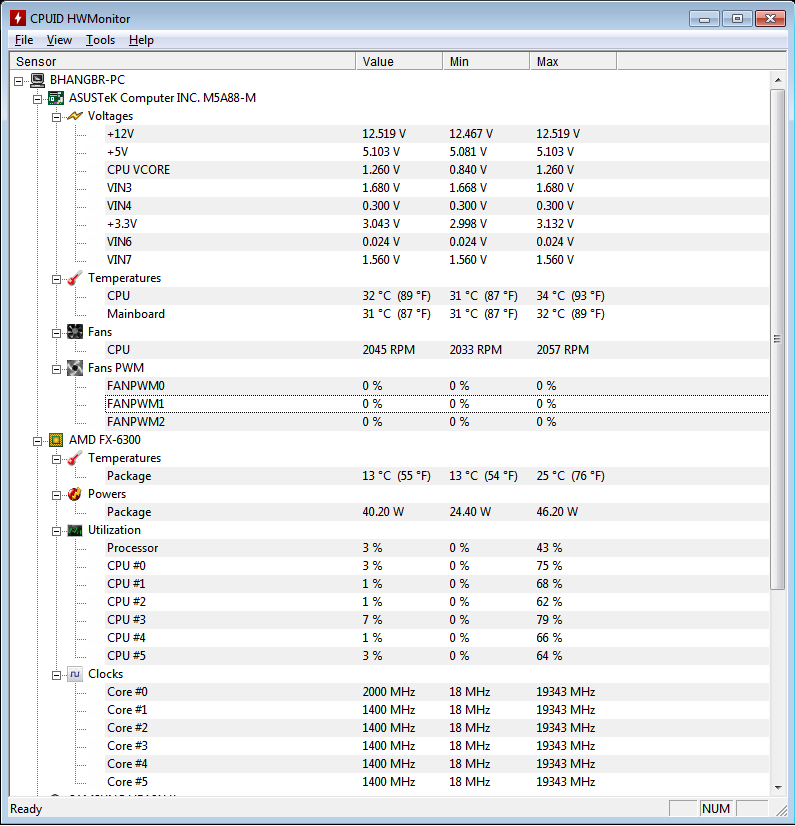Screen dimensions: 795x826
Task: Collapse the BHANGBR-PC root node
Action: point(18,81)
